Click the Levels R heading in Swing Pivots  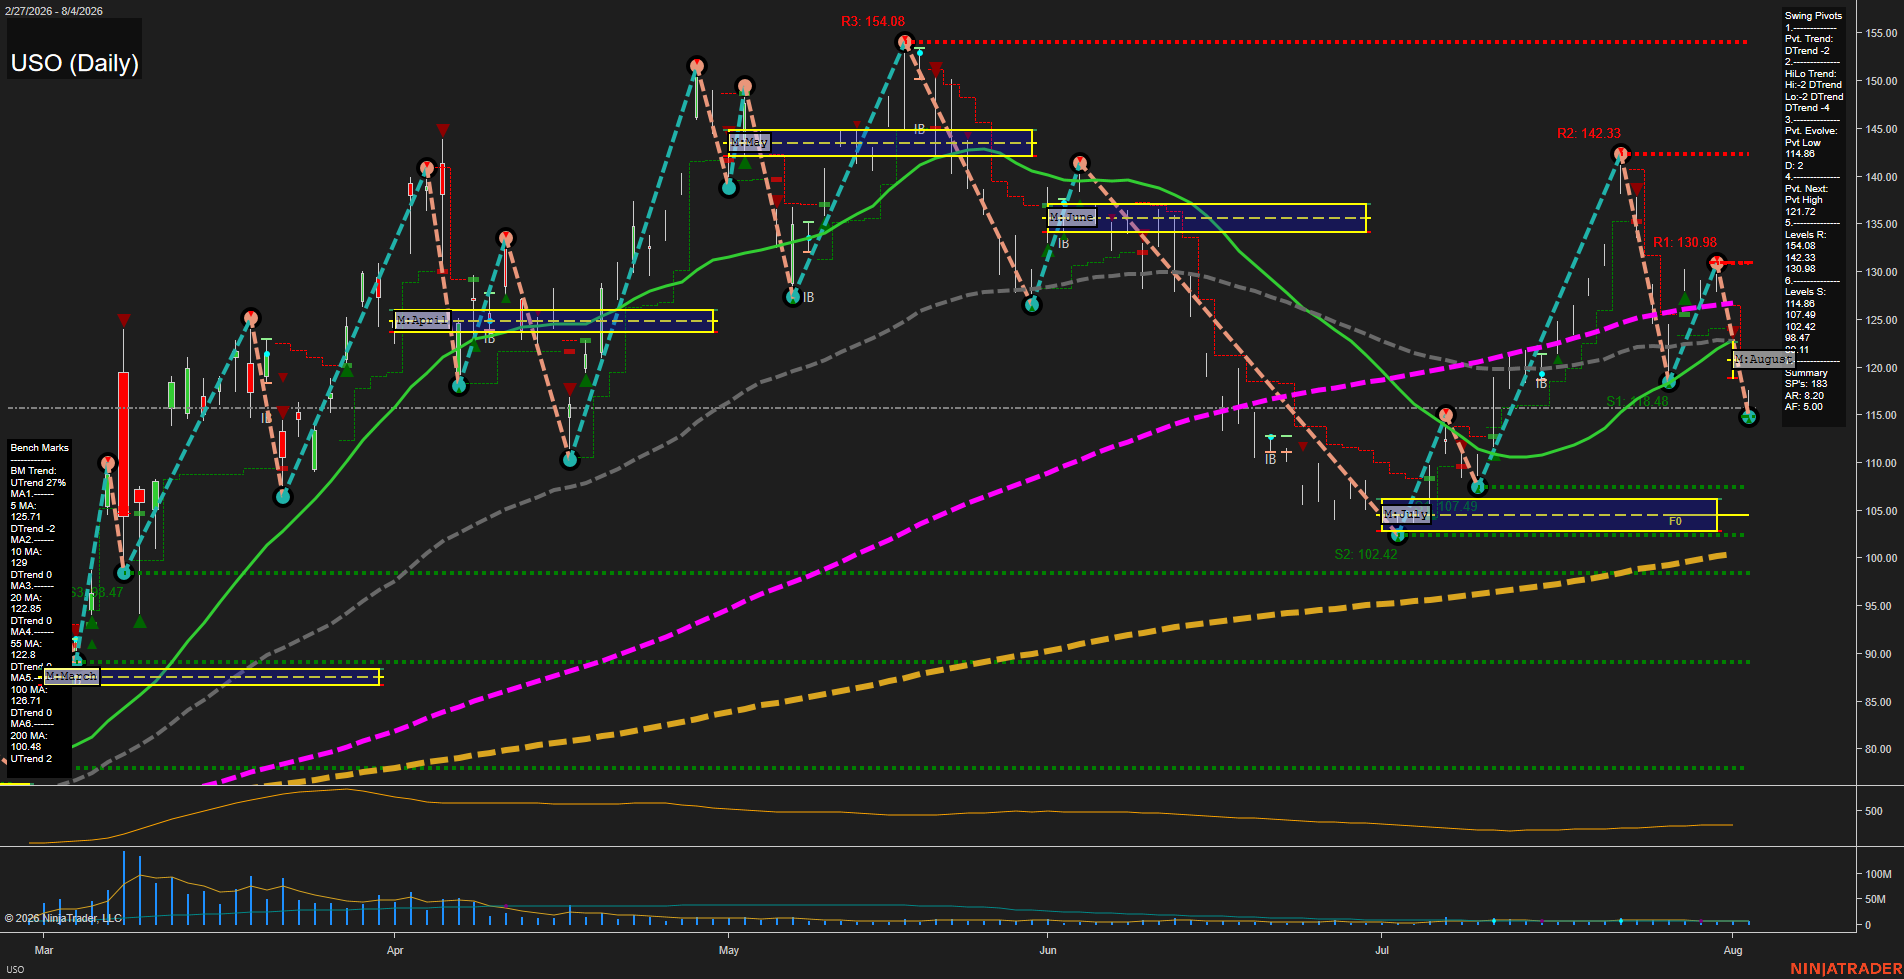click(x=1805, y=235)
